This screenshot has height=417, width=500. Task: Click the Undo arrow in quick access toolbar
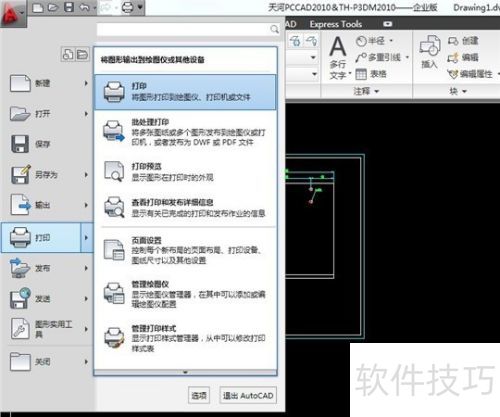(85, 7)
